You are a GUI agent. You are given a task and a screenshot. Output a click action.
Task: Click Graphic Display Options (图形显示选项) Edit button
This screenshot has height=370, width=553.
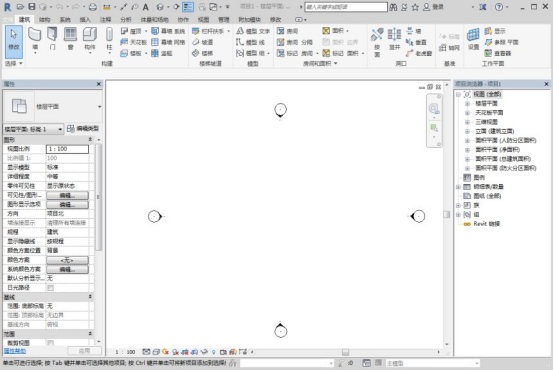coord(67,205)
